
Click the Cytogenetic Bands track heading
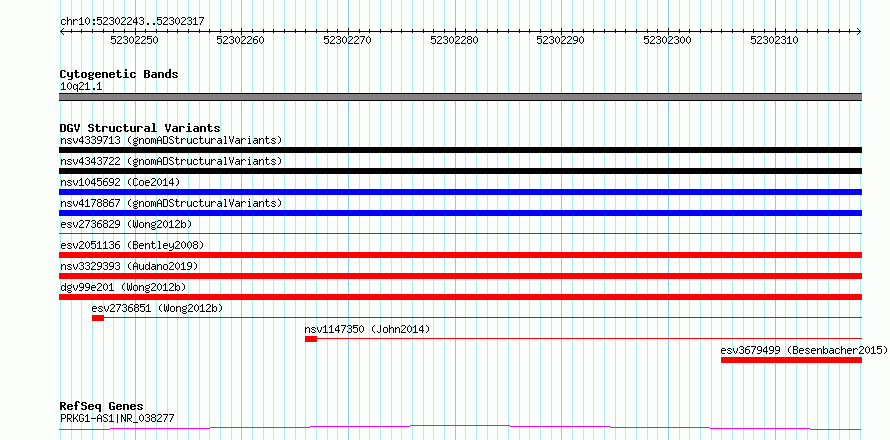119,74
